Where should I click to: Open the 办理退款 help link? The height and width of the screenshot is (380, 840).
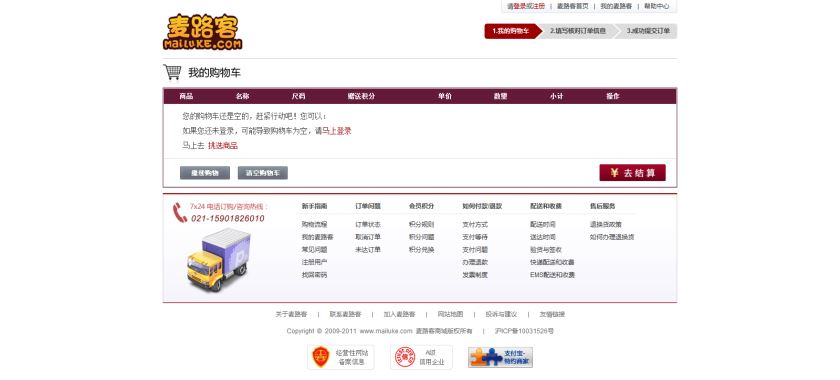[475, 262]
